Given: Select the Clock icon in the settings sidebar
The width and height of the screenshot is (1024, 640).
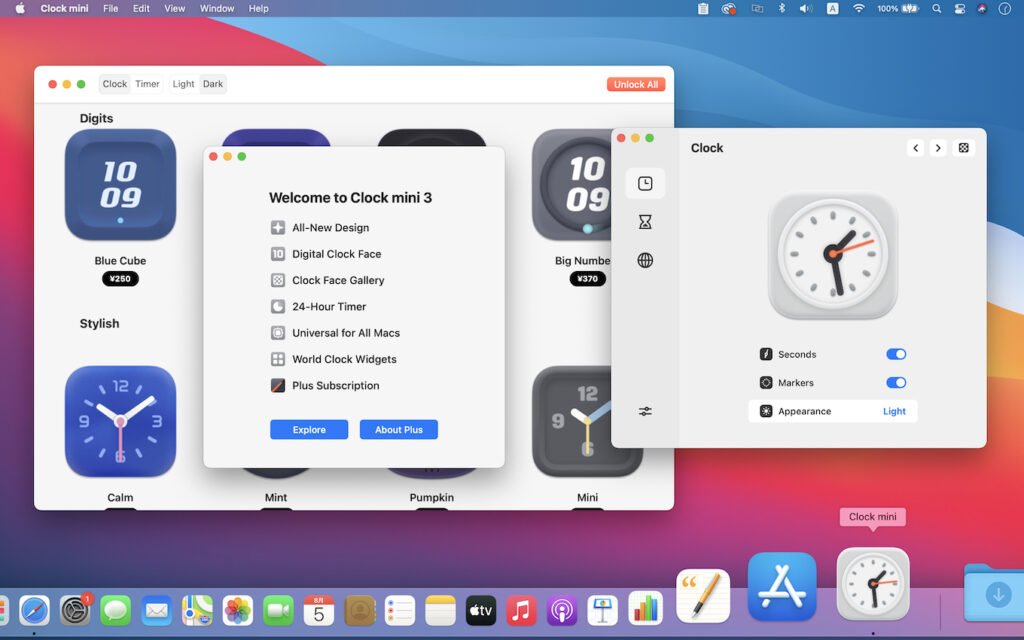Looking at the screenshot, I should click(645, 183).
